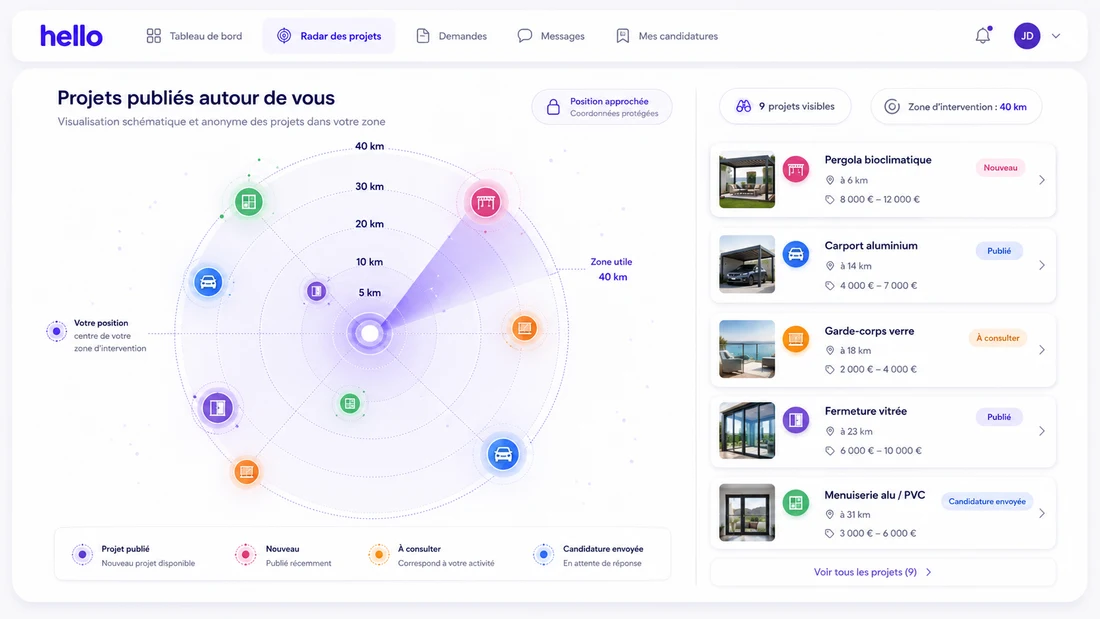Click the price 8 000 € – 12 000 €
The height and width of the screenshot is (619, 1100).
pyautogui.click(x=880, y=199)
